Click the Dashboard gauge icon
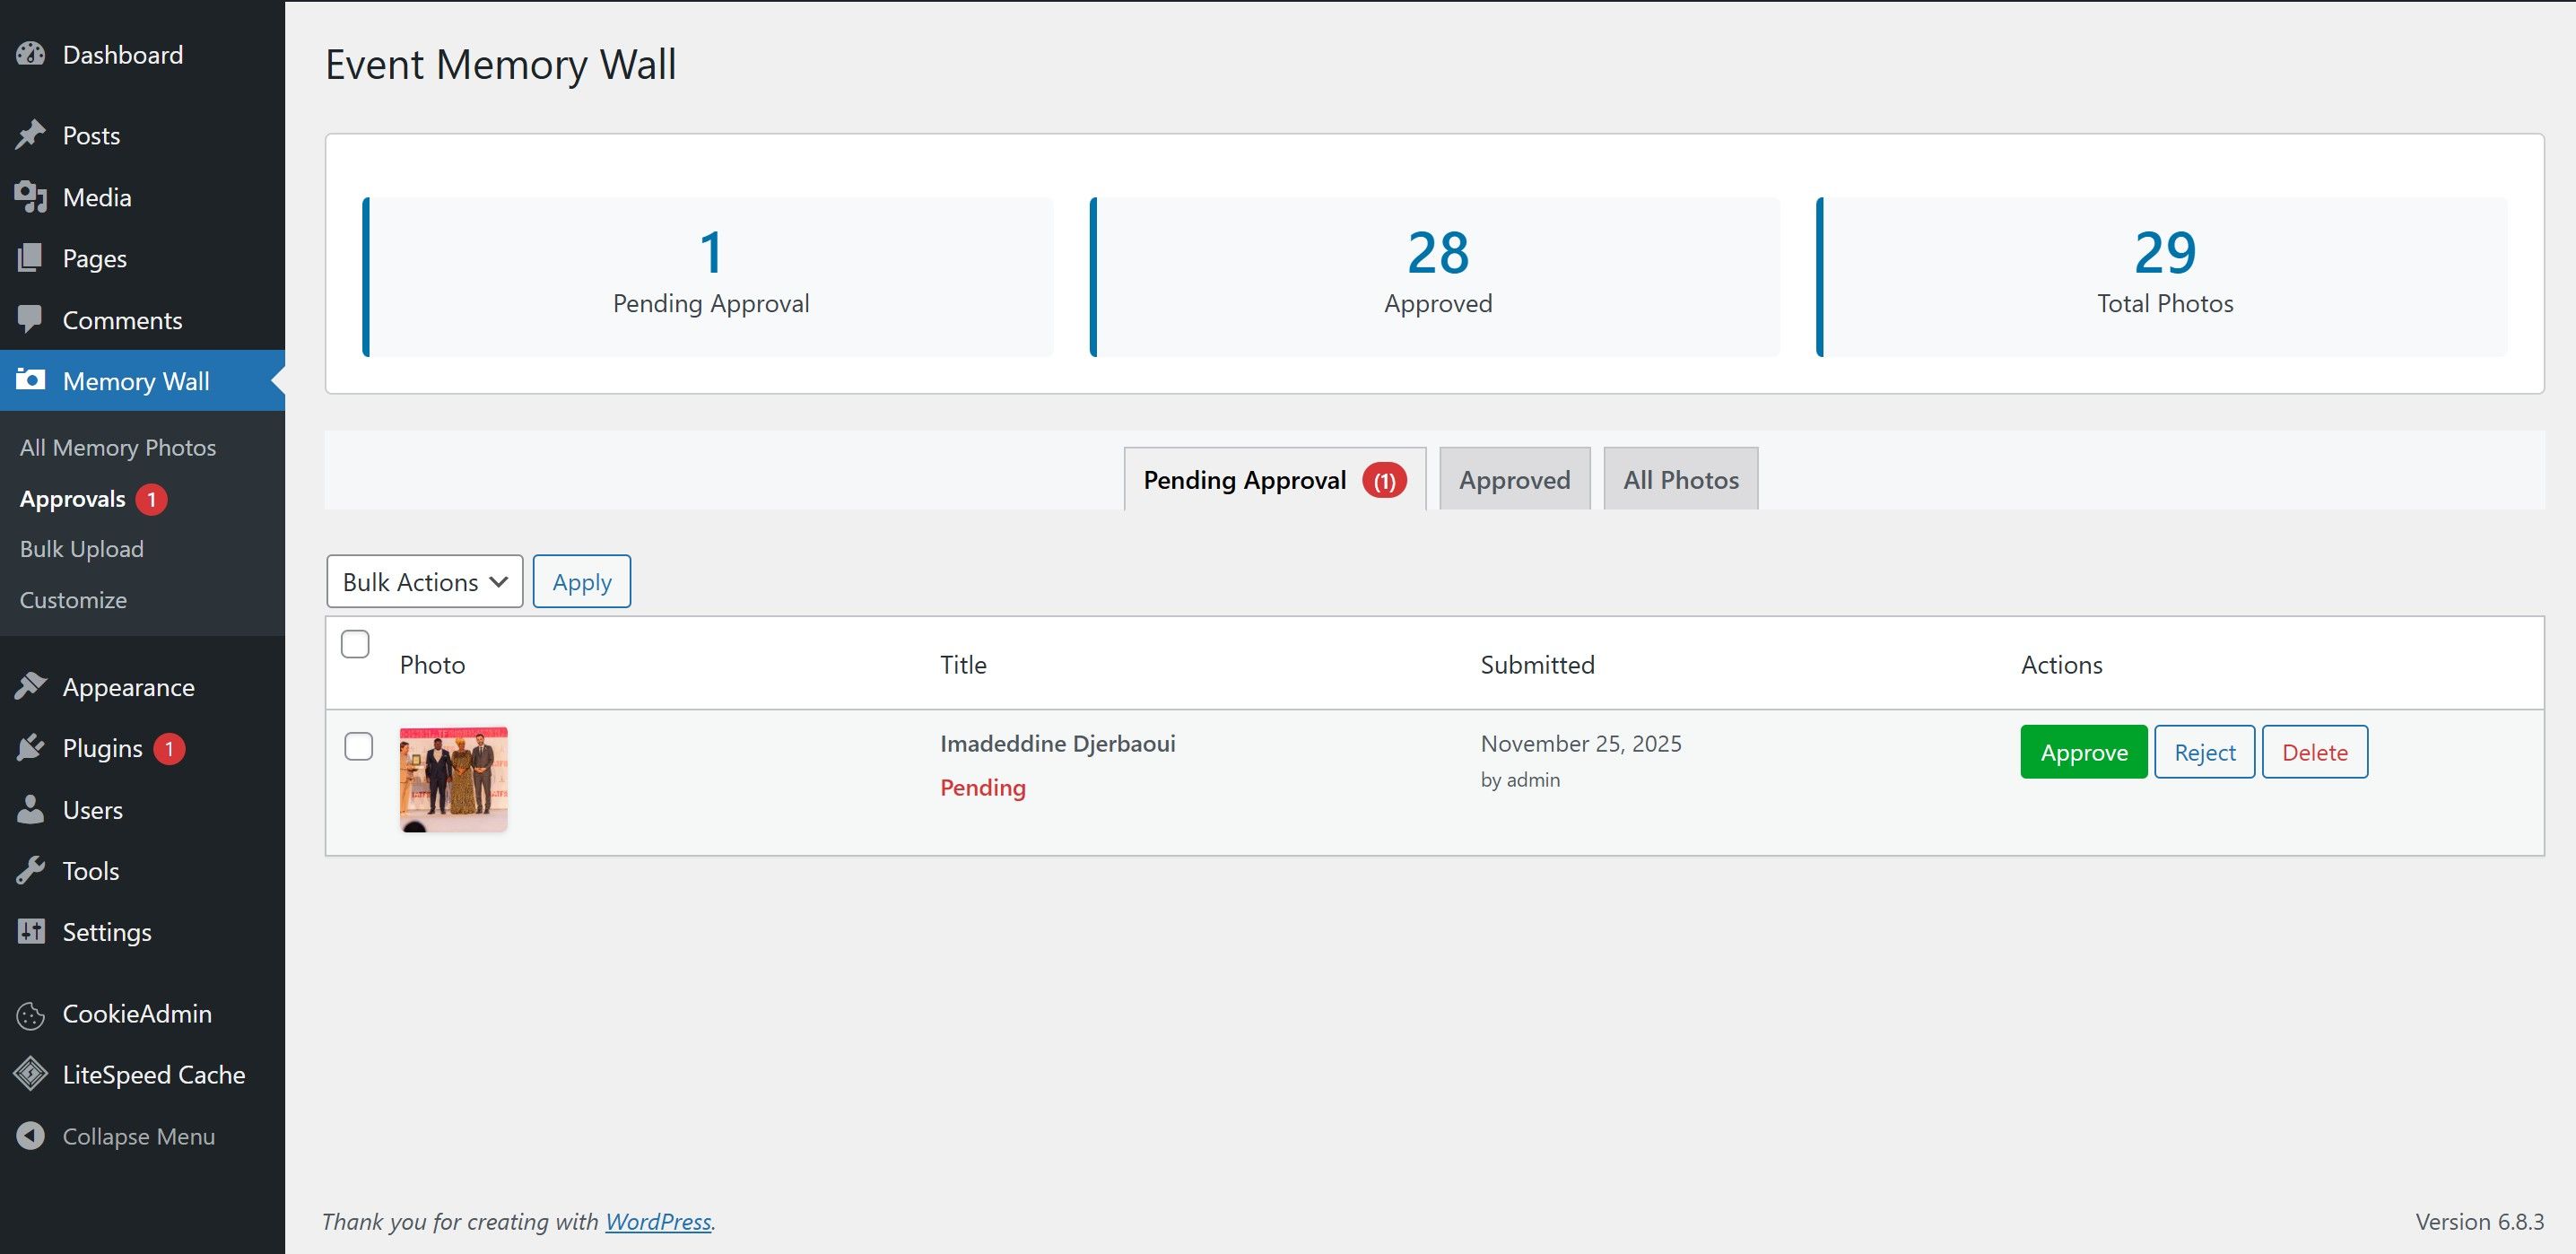The width and height of the screenshot is (2576, 1254). tap(31, 54)
